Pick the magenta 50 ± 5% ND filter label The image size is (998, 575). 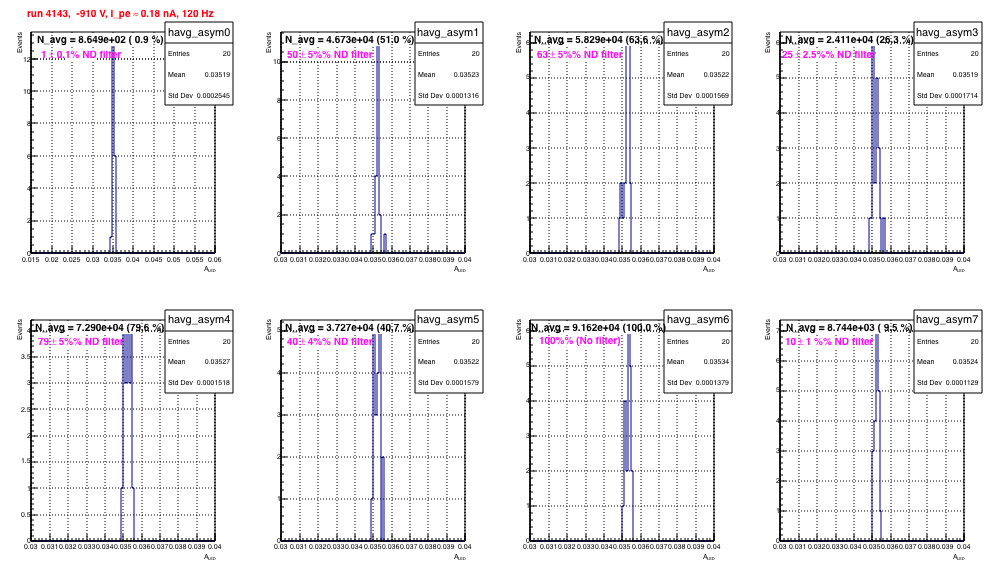click(330, 55)
